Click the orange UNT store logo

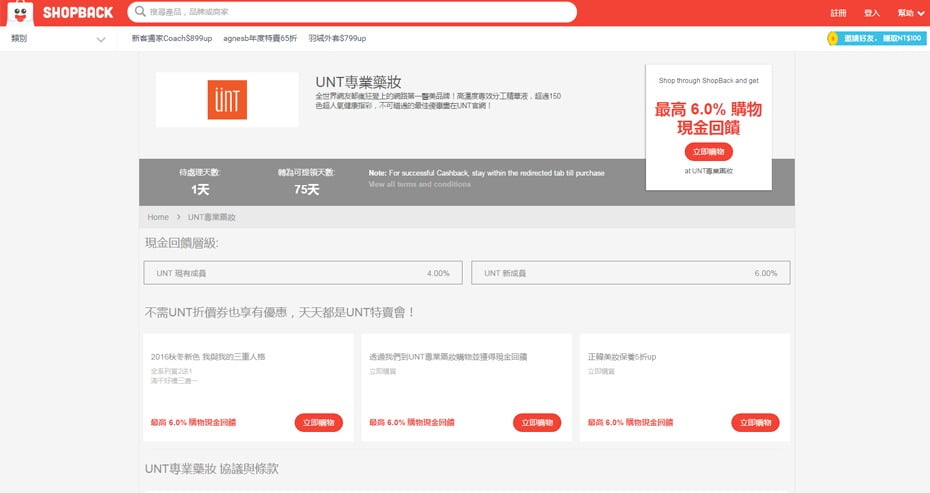(227, 100)
